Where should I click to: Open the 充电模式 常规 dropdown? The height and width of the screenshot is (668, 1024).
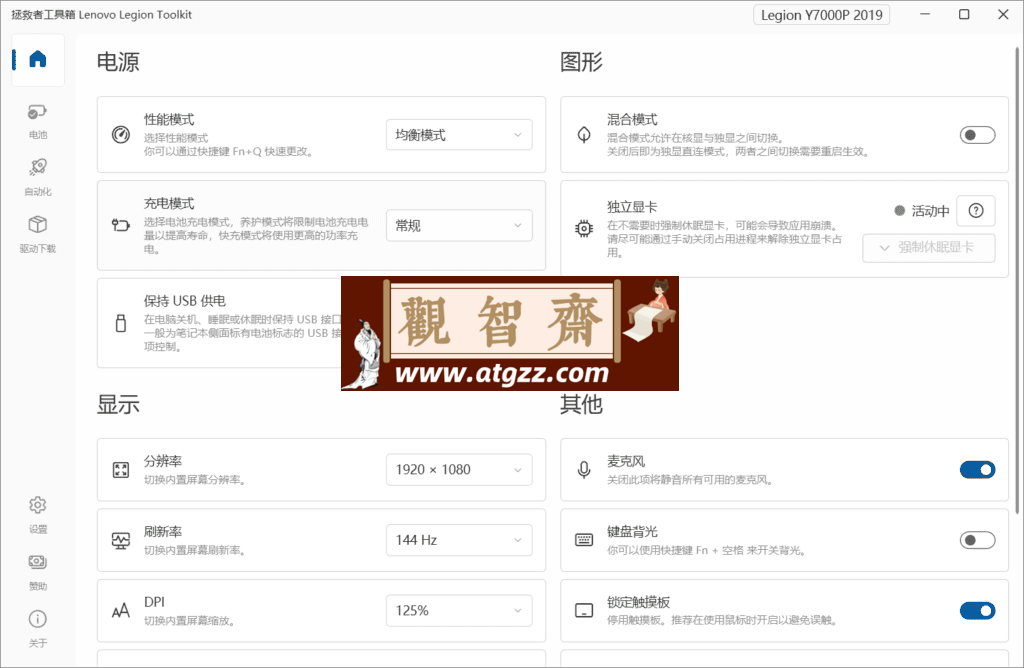tap(459, 225)
